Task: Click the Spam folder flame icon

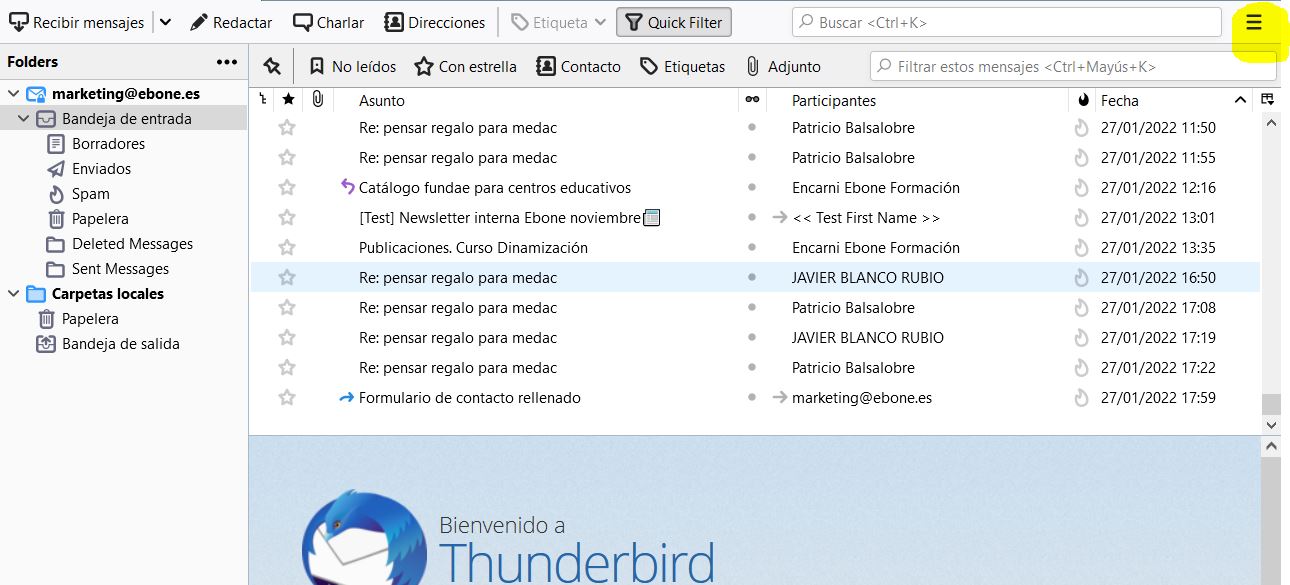Action: (56, 194)
